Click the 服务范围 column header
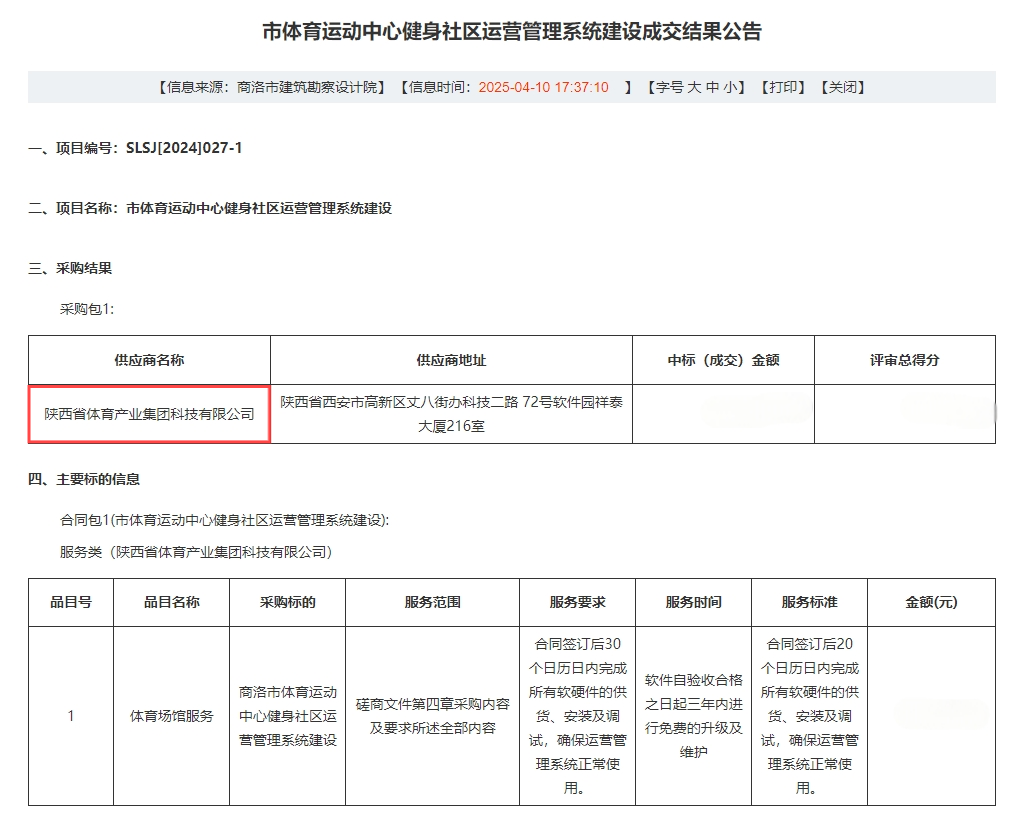Viewport: 1018px width, 832px height. tap(432, 602)
